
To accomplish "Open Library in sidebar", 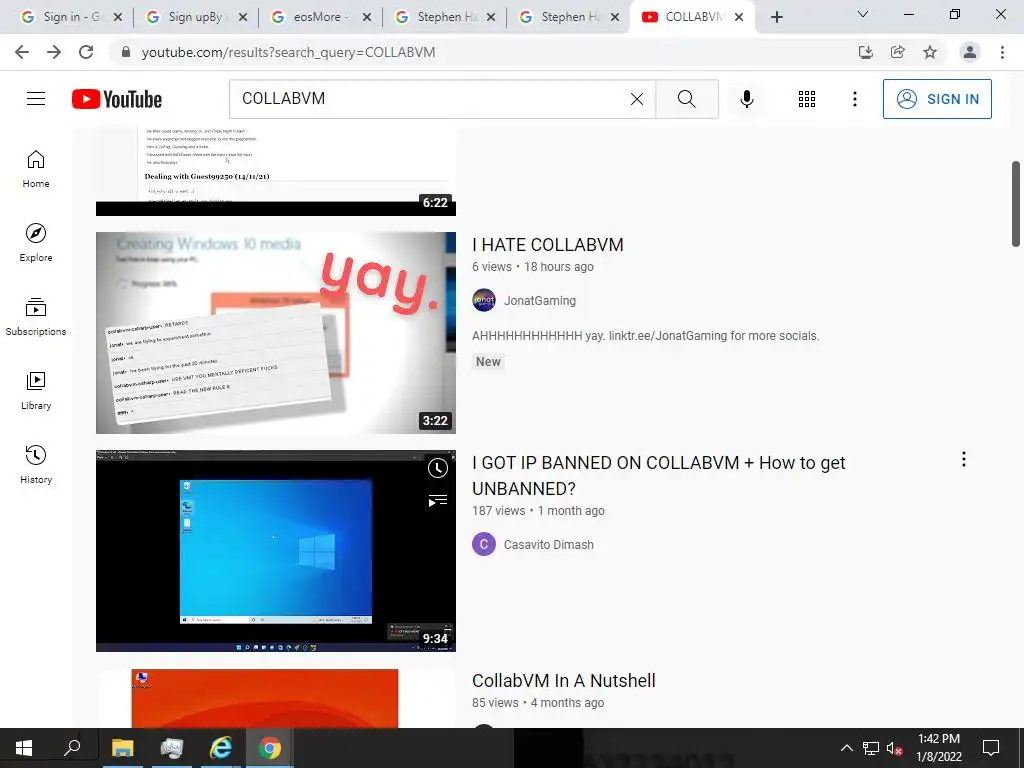I will (36, 391).
